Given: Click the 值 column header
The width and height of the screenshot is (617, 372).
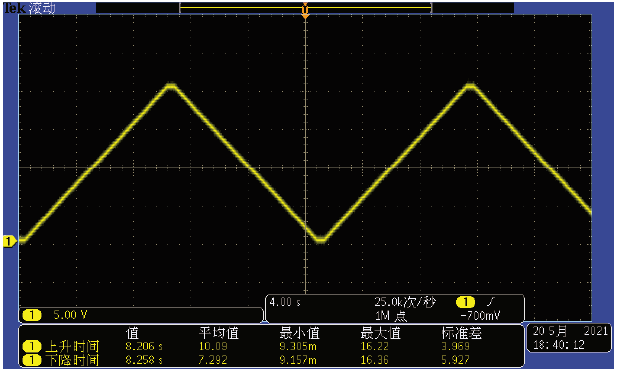Looking at the screenshot, I should point(132,333).
